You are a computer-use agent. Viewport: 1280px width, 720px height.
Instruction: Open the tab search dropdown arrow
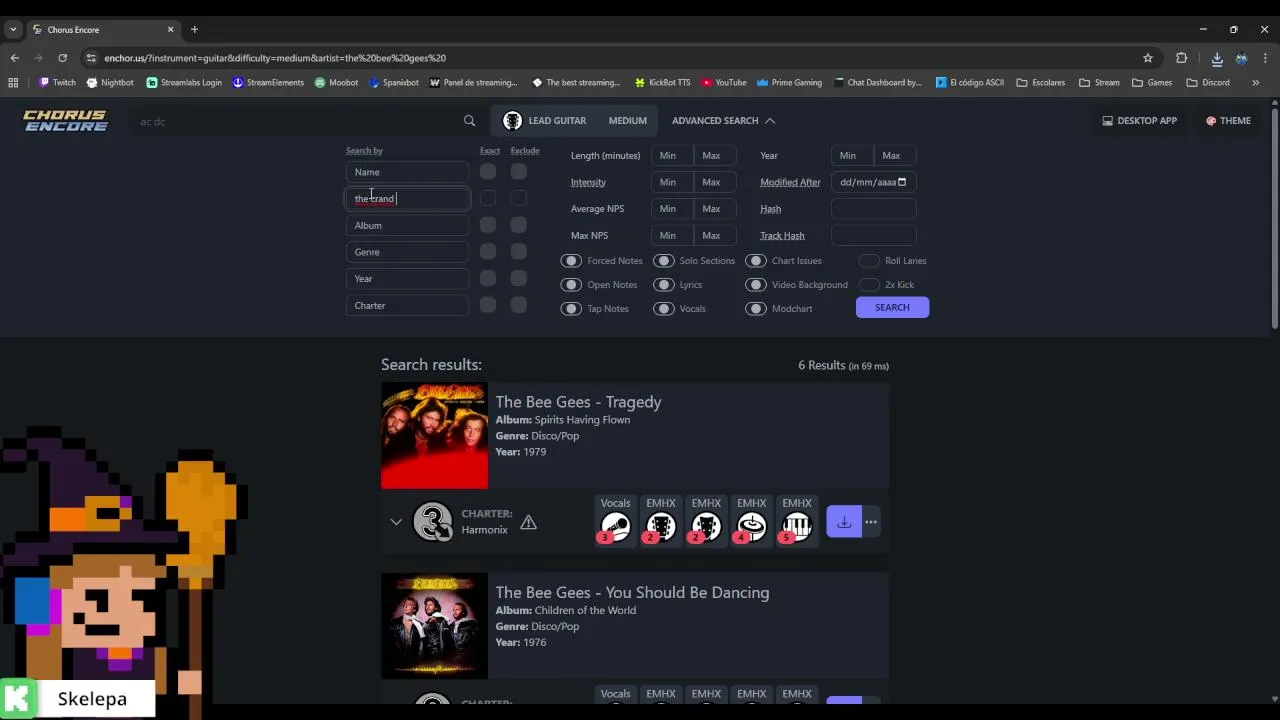[x=13, y=30]
